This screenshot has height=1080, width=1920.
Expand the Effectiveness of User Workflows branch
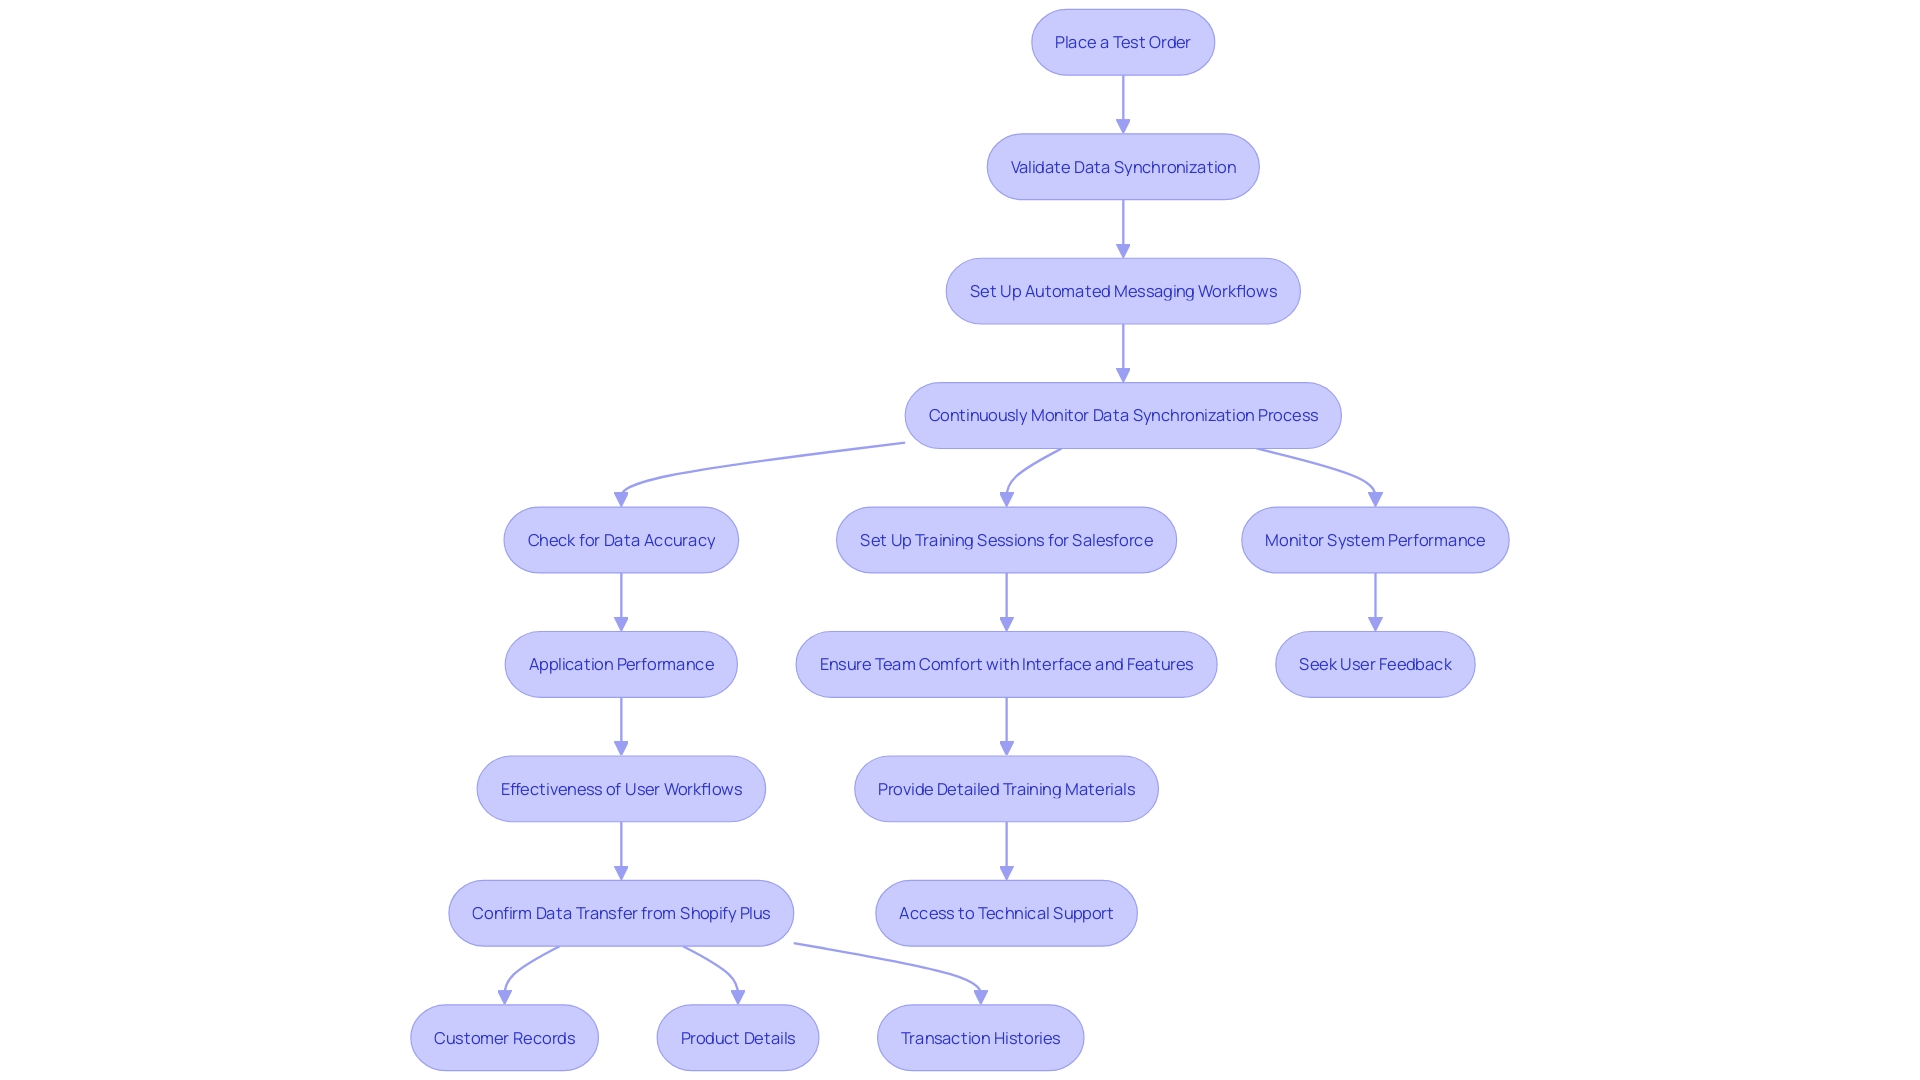(x=621, y=789)
